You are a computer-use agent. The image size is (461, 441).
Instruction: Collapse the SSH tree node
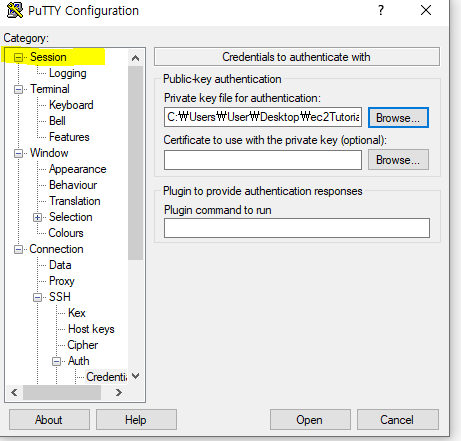point(37,297)
